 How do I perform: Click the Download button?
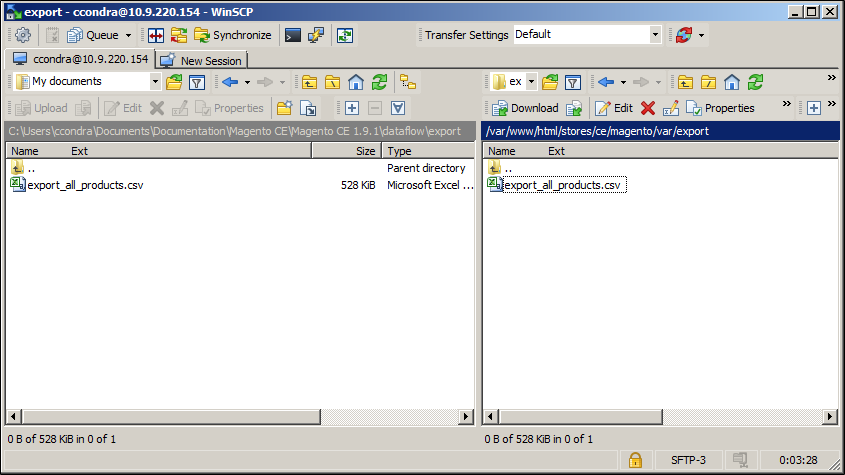(x=525, y=108)
